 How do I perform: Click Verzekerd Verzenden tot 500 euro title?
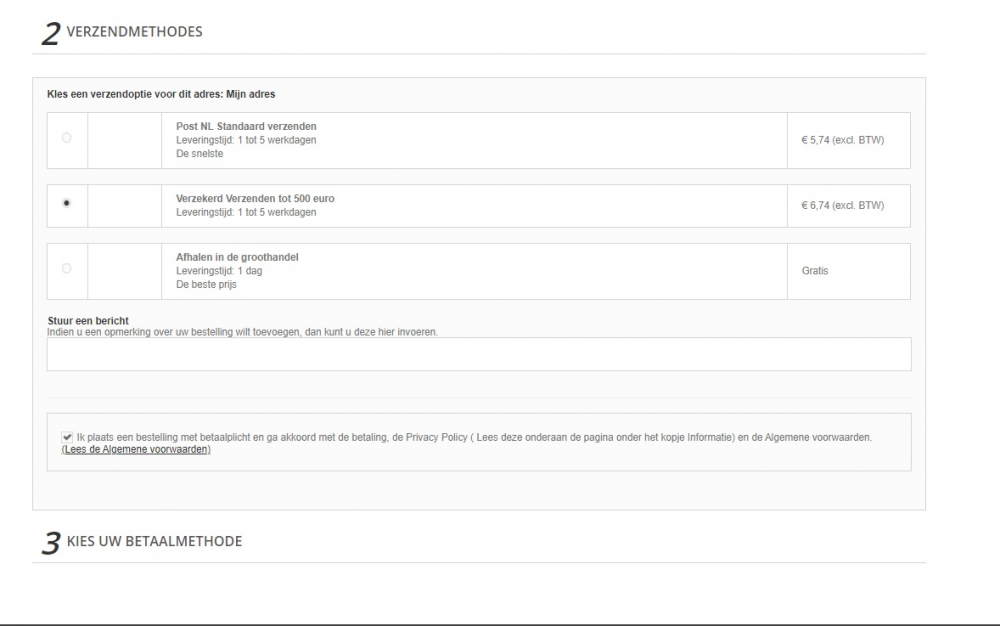click(255, 198)
